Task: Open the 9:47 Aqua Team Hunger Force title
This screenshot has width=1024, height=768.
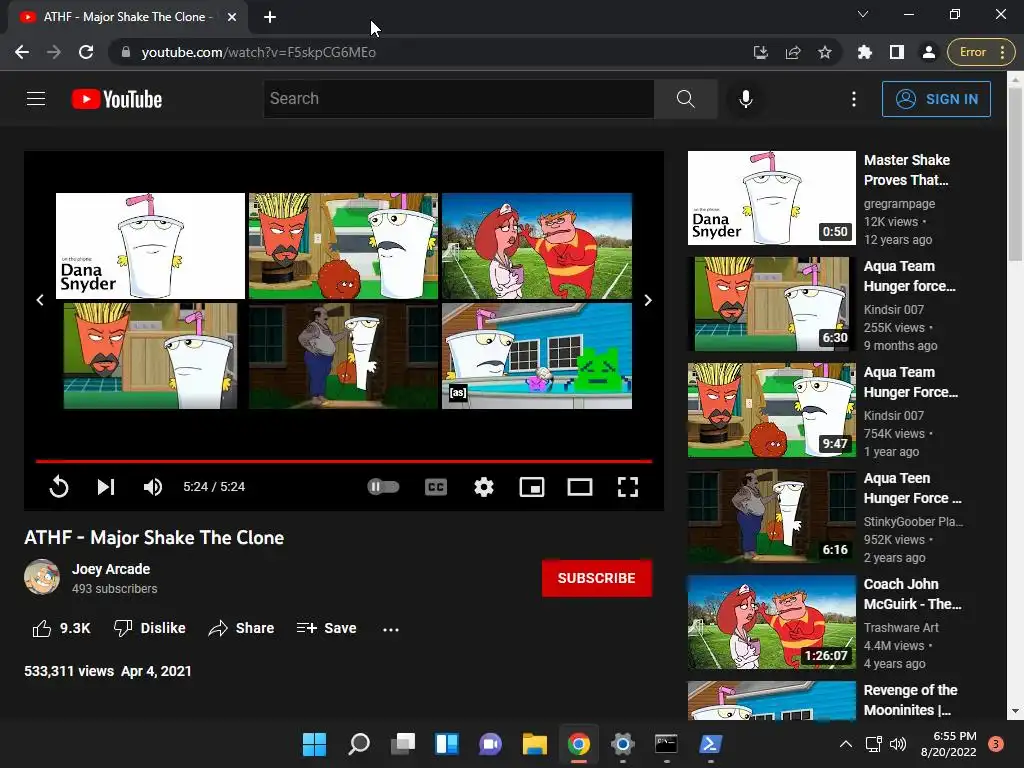Action: [x=910, y=382]
